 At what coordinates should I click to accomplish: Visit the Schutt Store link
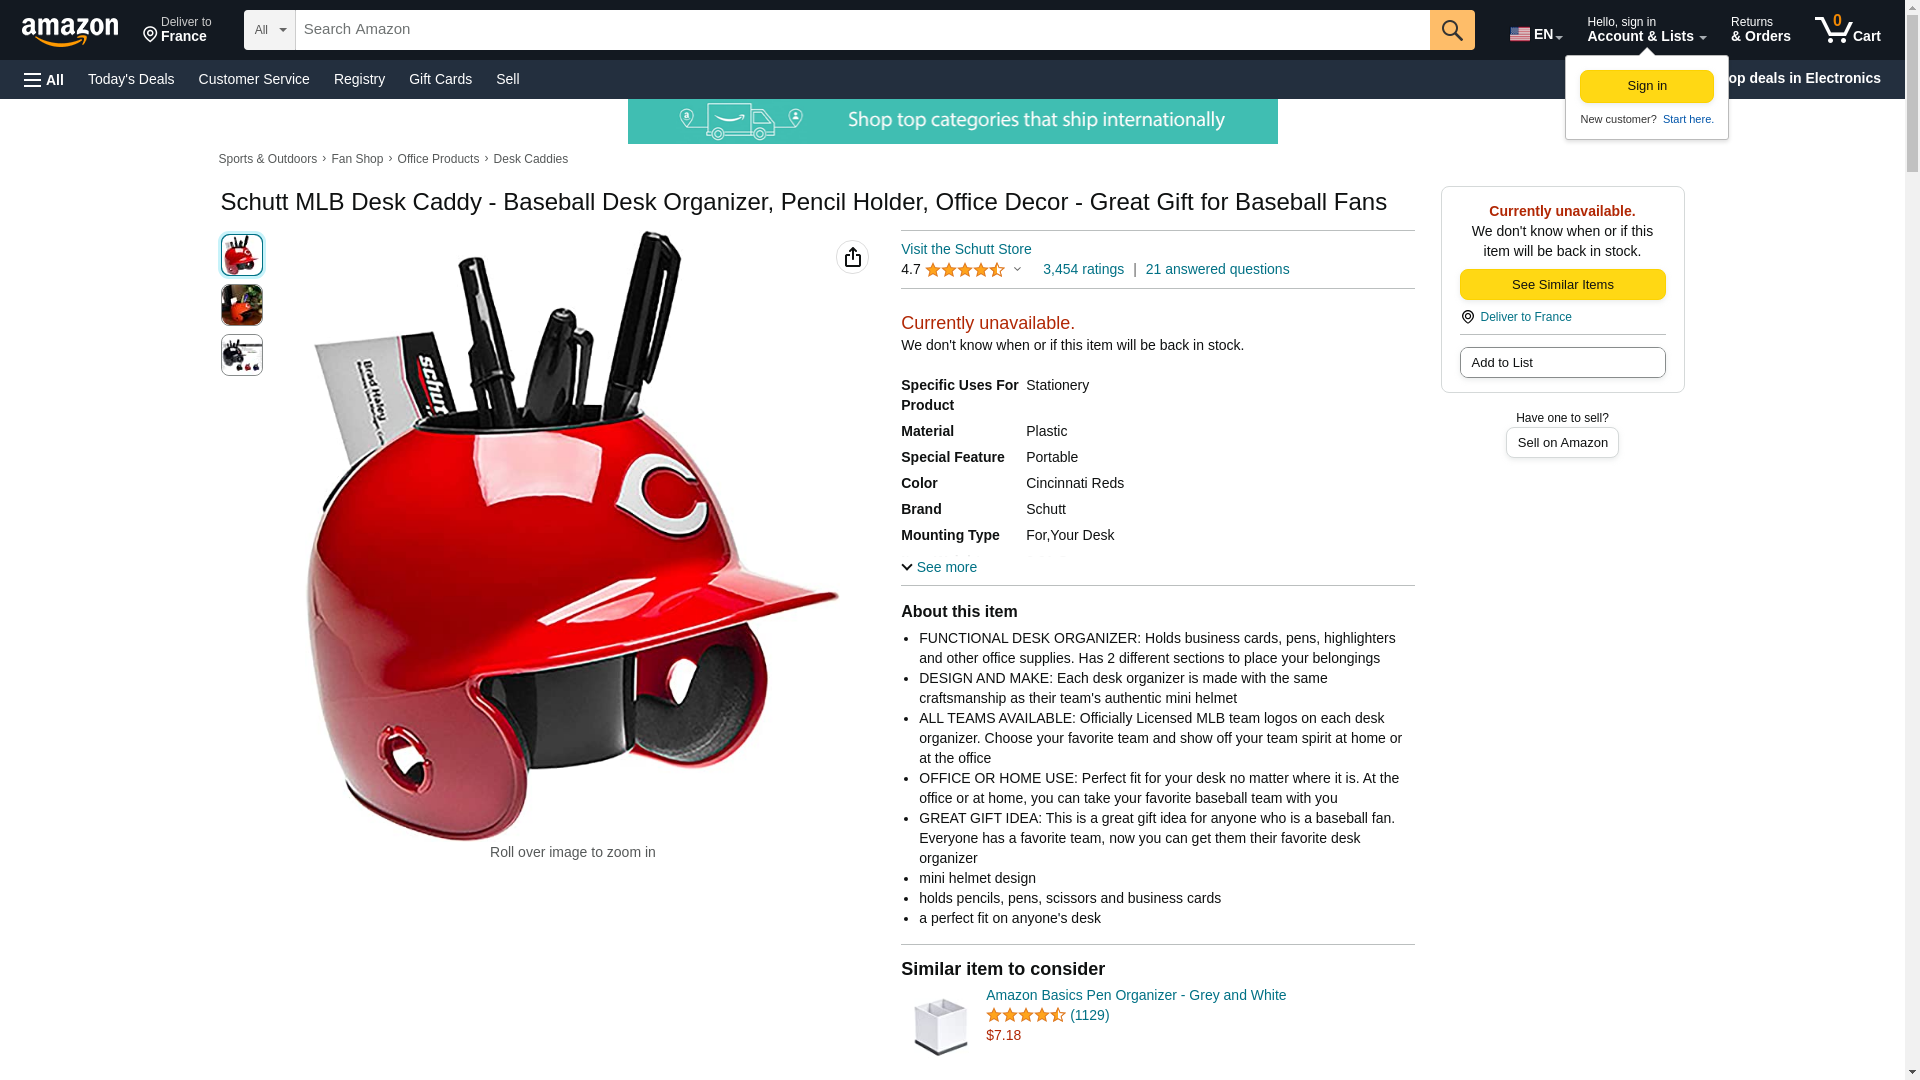(966, 249)
